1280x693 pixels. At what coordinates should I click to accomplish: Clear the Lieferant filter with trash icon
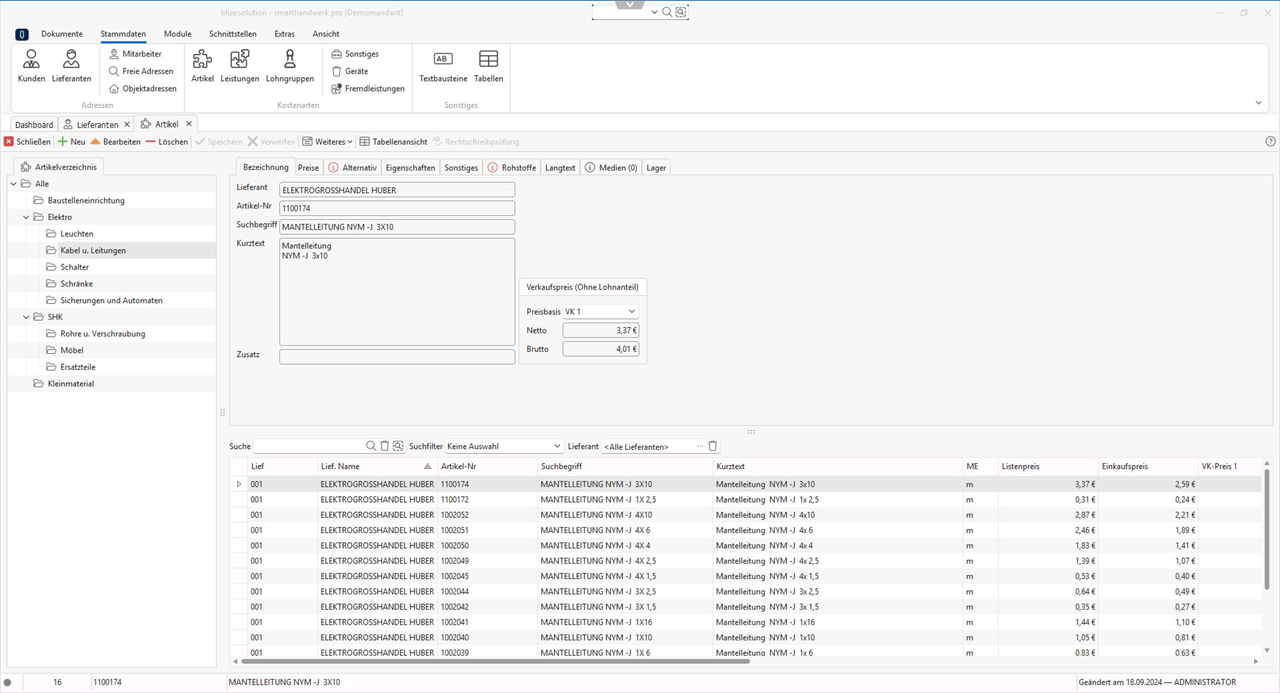(713, 446)
